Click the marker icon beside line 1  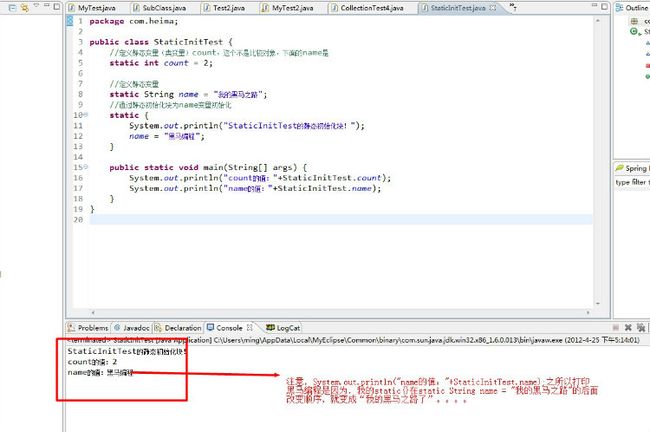coord(70,21)
